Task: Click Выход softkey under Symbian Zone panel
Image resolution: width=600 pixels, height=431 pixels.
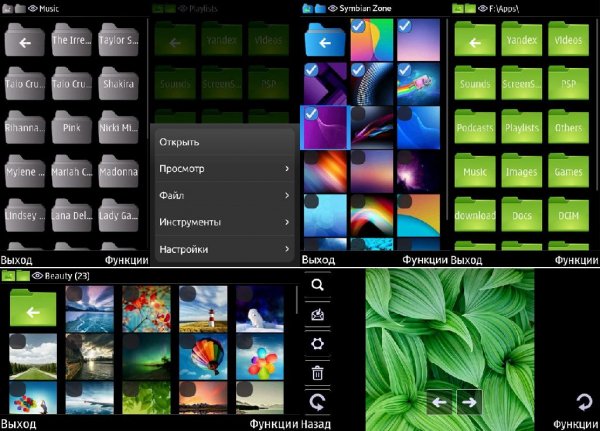Action: tap(318, 260)
